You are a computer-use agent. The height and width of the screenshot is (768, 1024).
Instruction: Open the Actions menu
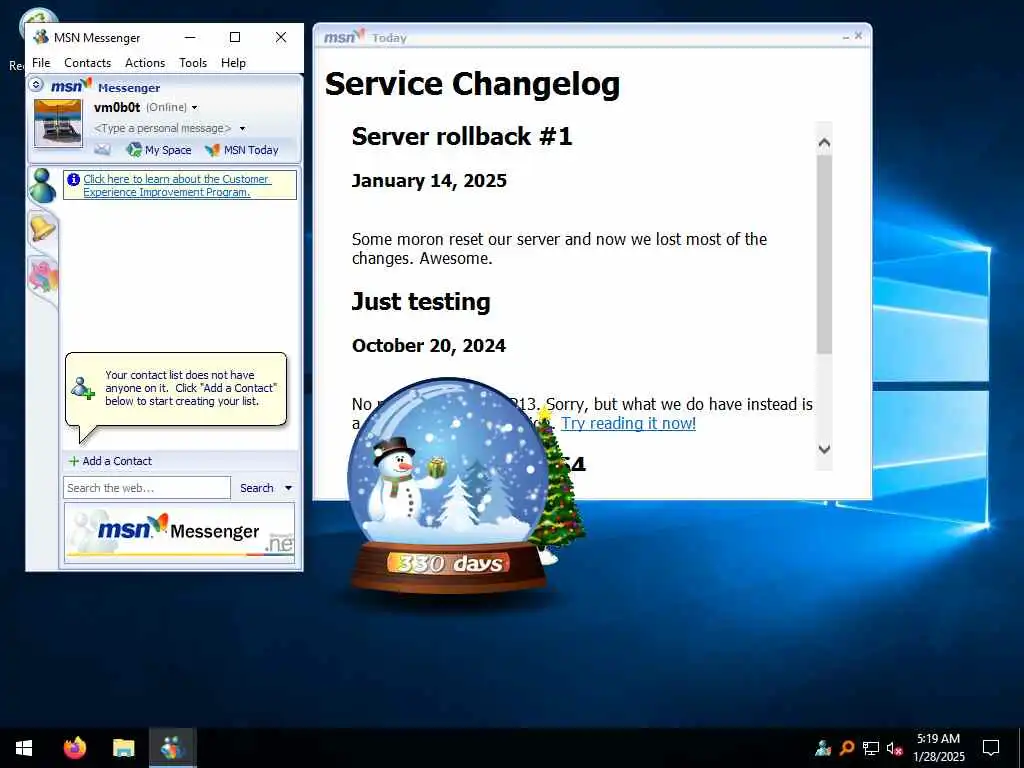coord(145,63)
